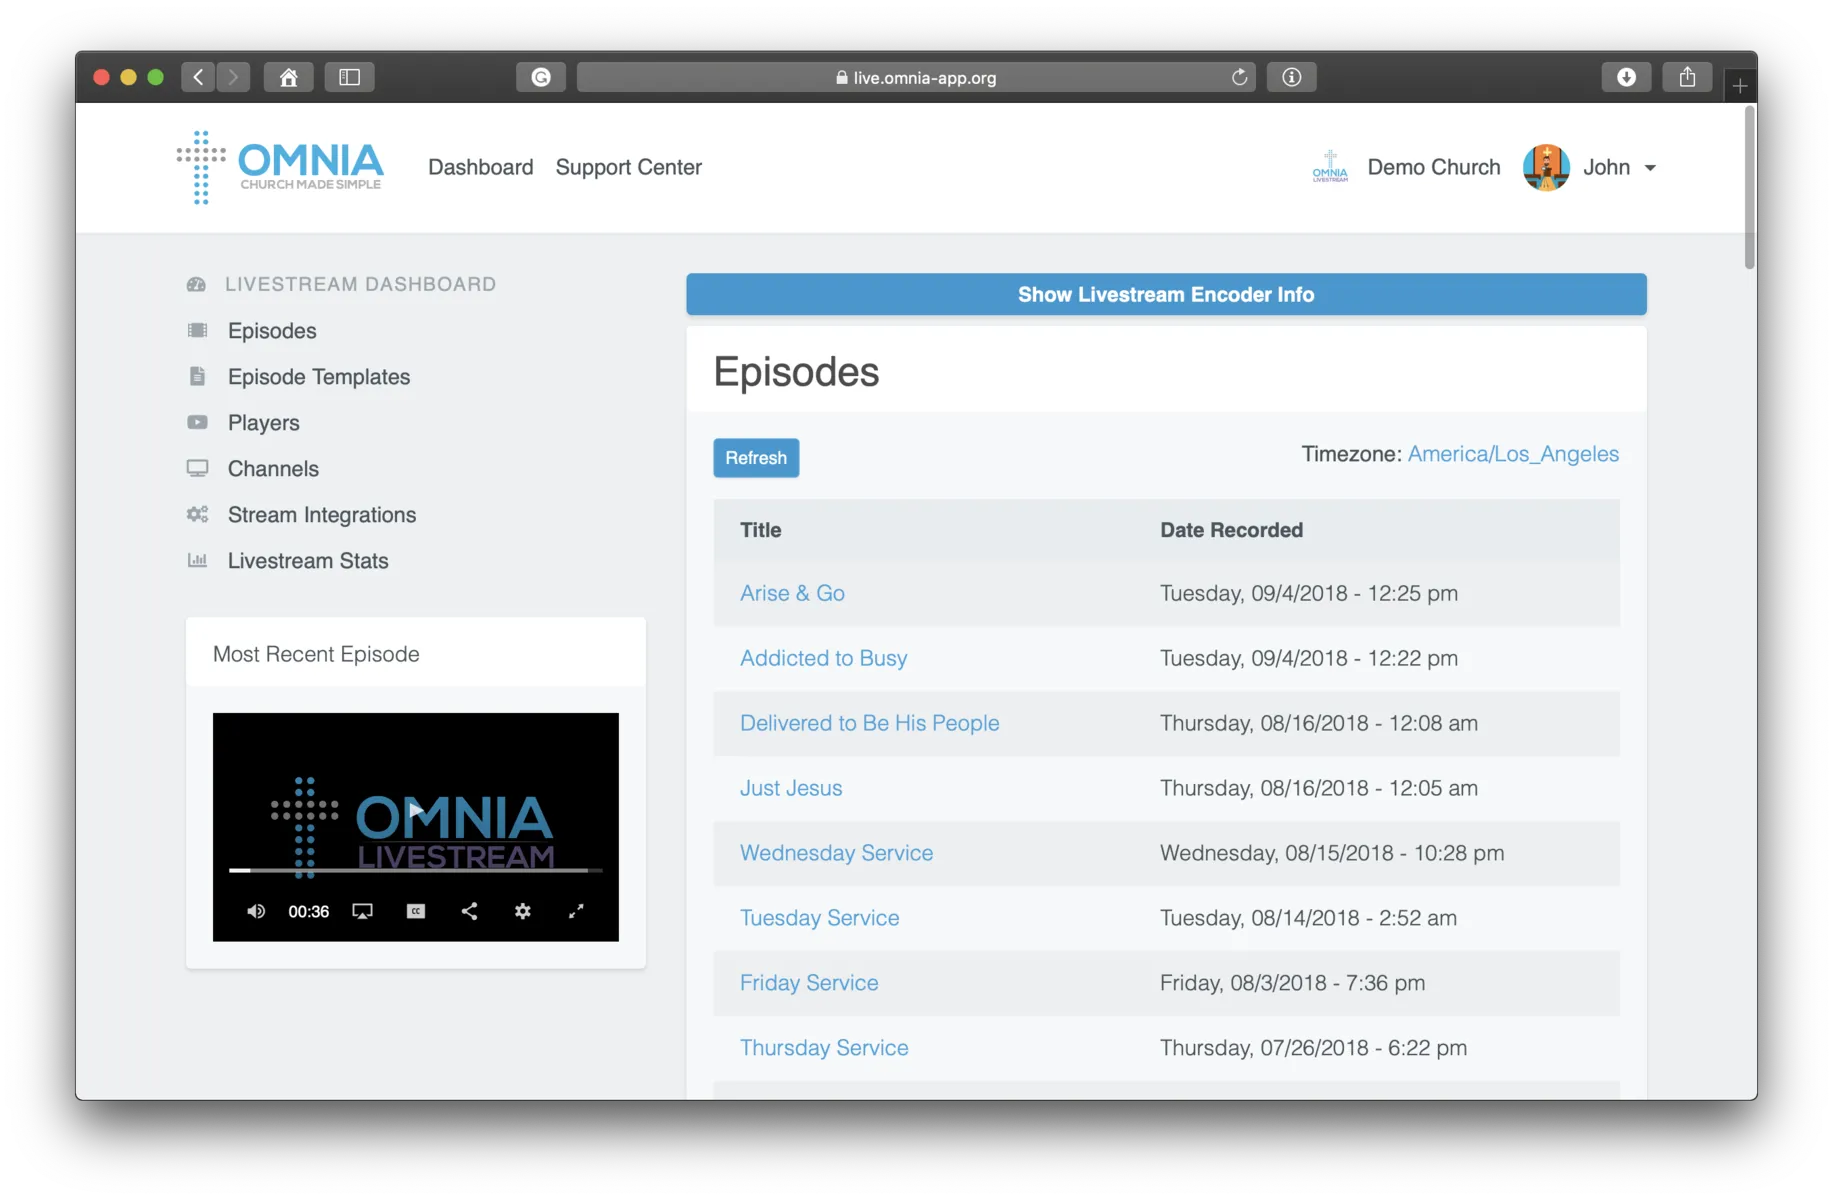Screen dimensions: 1833x1200
Task: Click the Show Livestream Encoder Info bar
Action: pyautogui.click(x=1165, y=295)
